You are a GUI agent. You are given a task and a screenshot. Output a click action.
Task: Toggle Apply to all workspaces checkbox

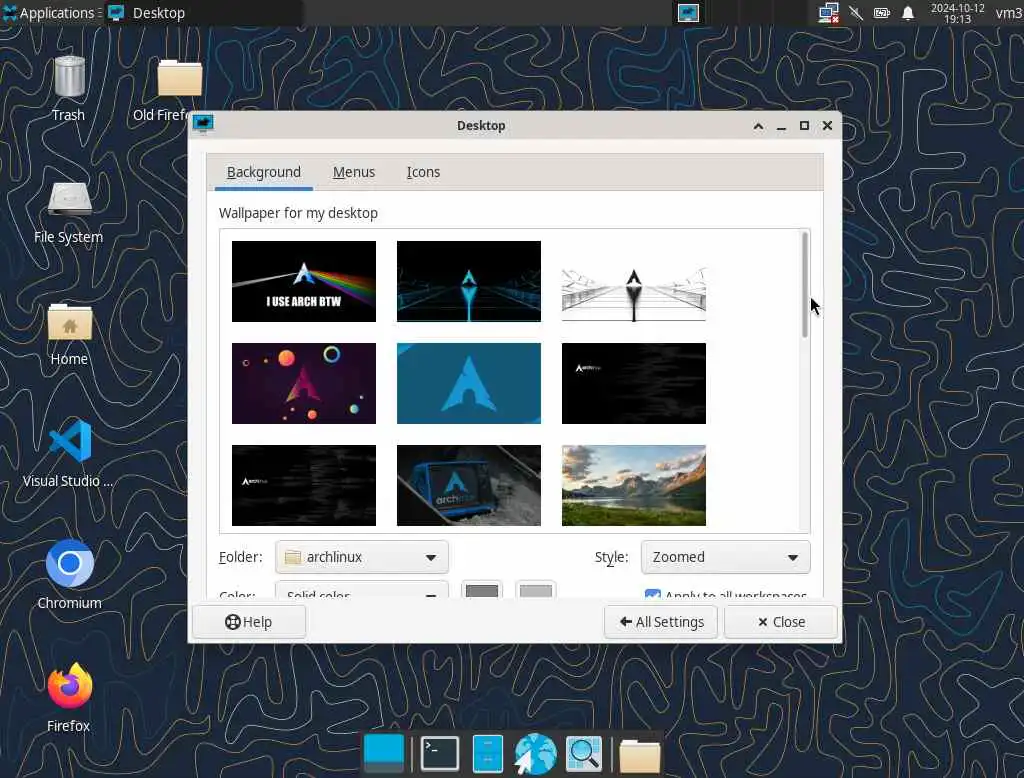coord(652,594)
